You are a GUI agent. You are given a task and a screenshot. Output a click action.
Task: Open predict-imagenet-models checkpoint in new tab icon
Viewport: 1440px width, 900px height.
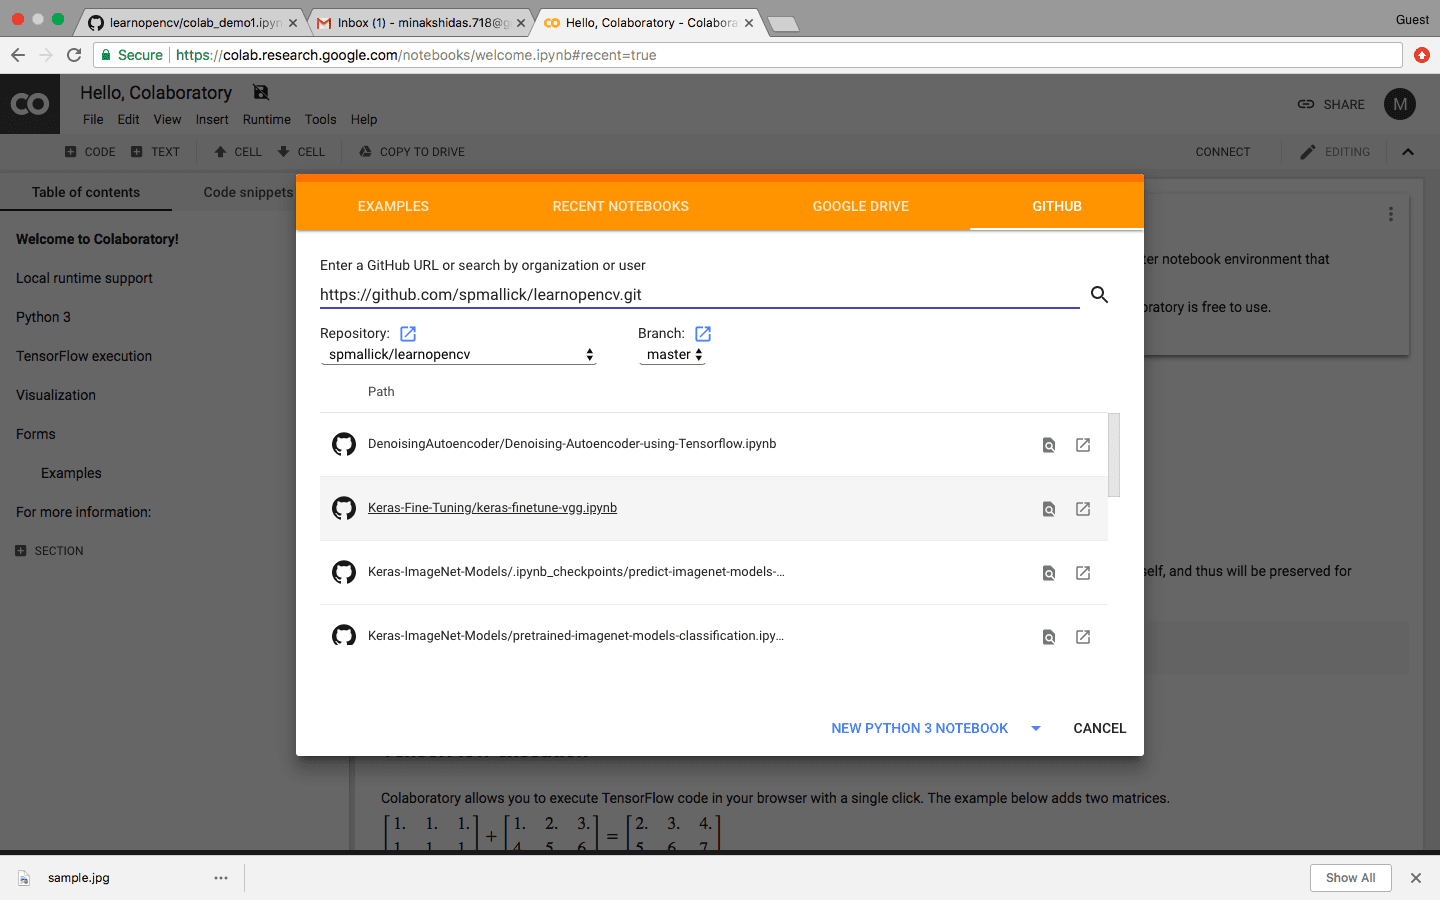[x=1083, y=573]
